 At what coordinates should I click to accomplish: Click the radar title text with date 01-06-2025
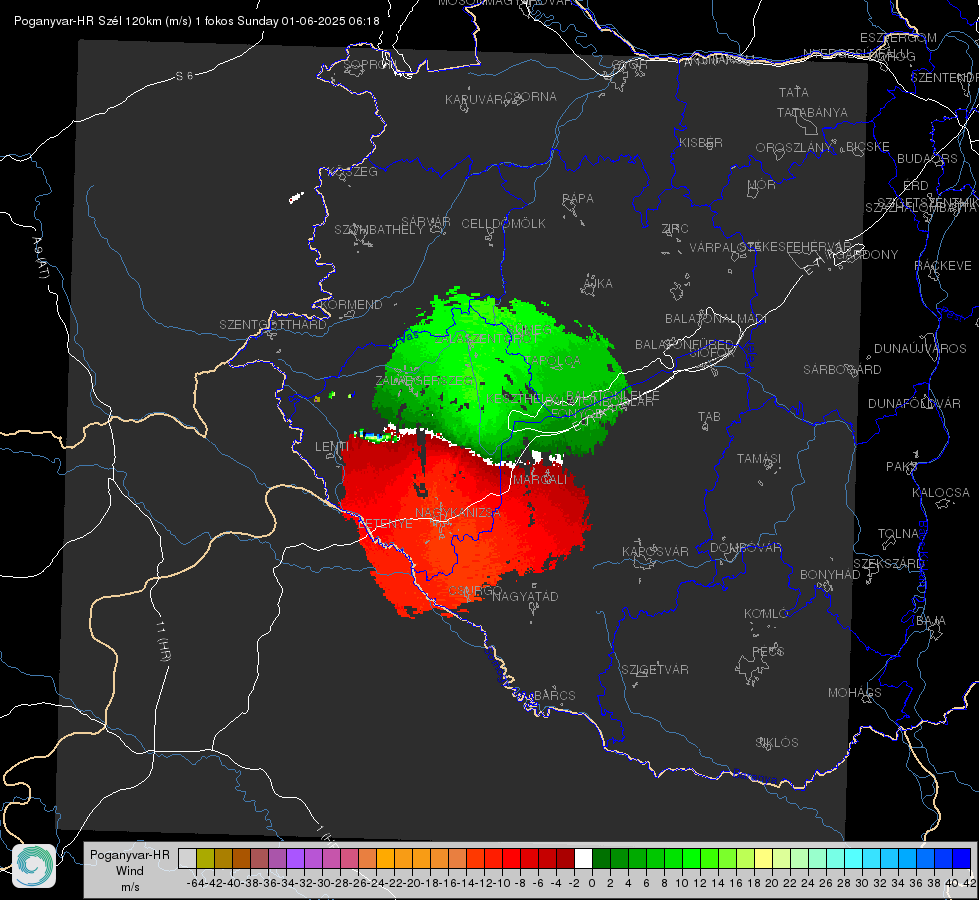(197, 21)
